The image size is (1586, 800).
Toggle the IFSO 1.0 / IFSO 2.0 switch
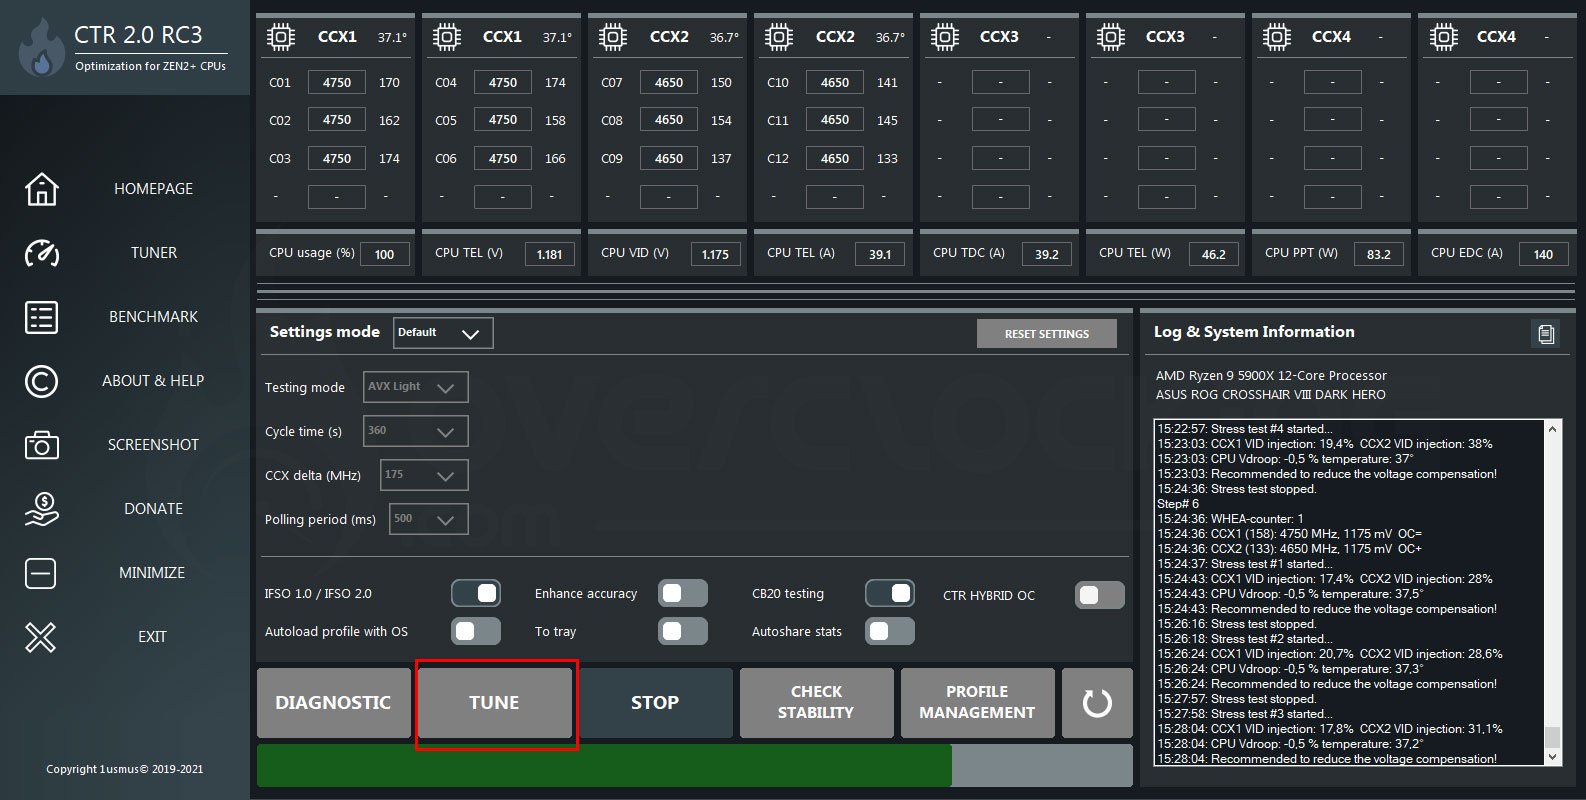(x=476, y=594)
